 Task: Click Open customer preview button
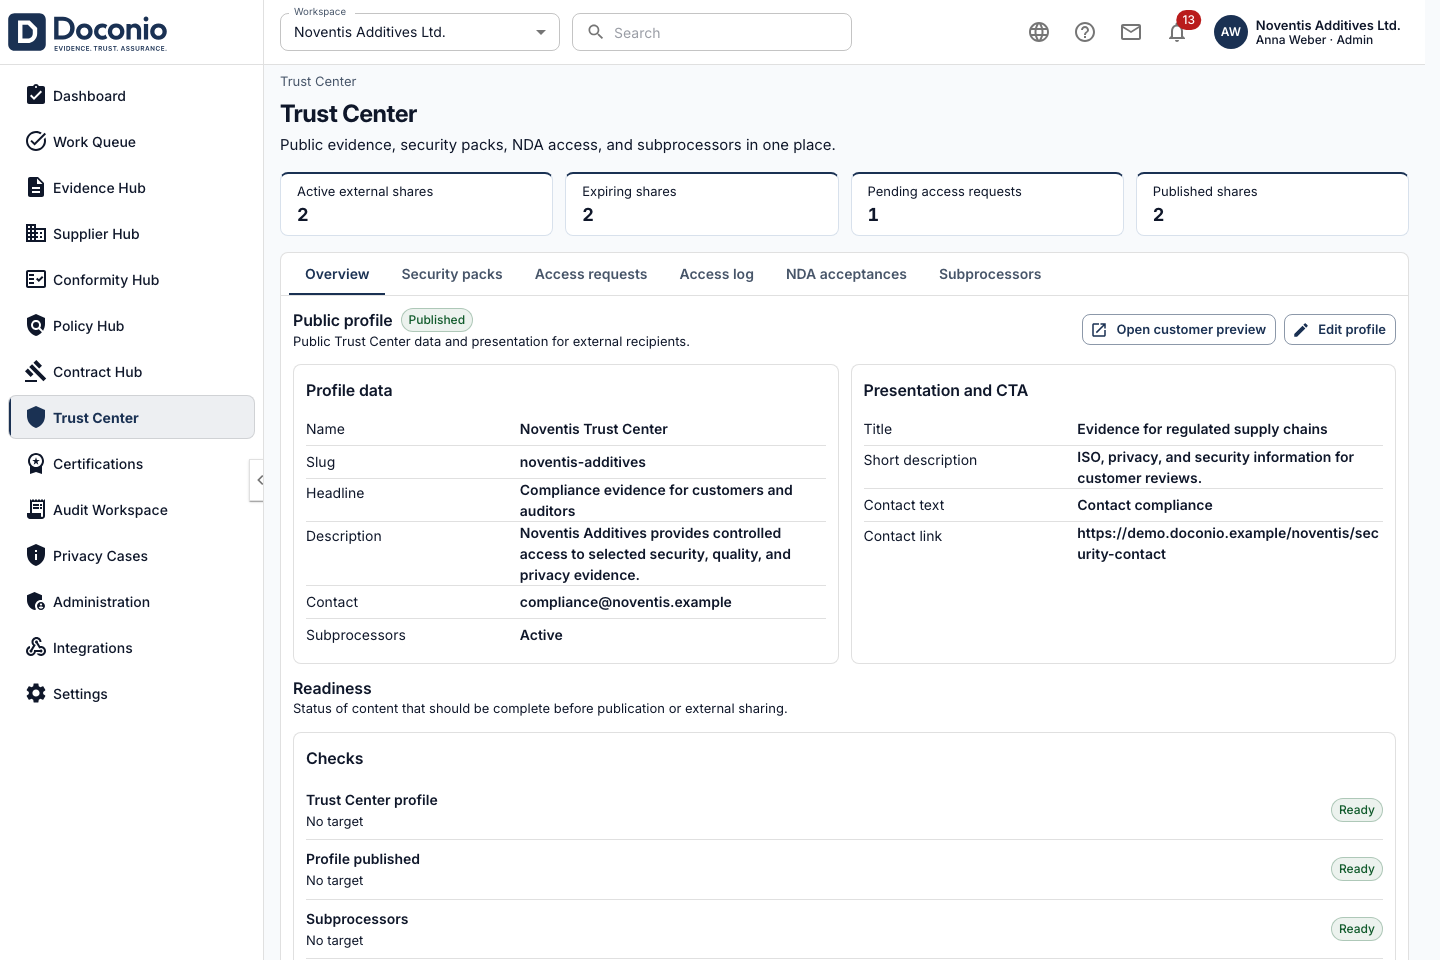point(1179,329)
